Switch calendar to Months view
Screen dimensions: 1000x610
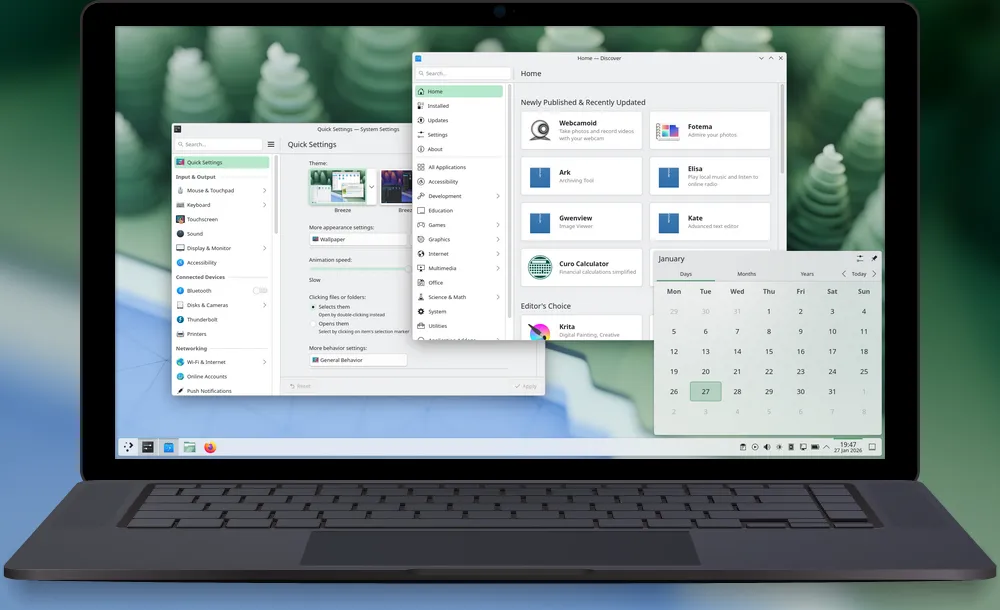click(746, 273)
